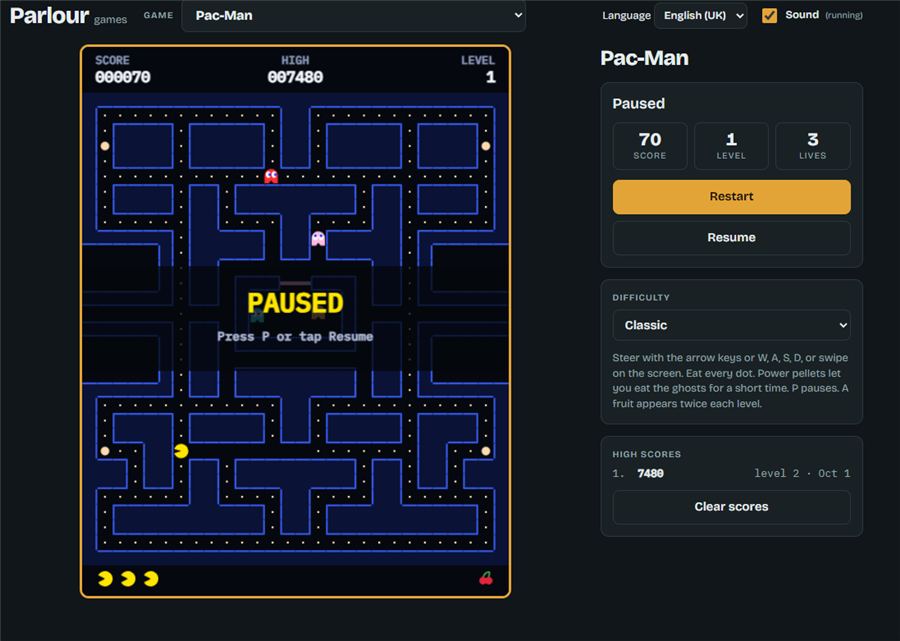Click the red ghost in the maze
This screenshot has width=900, height=641.
(x=271, y=176)
